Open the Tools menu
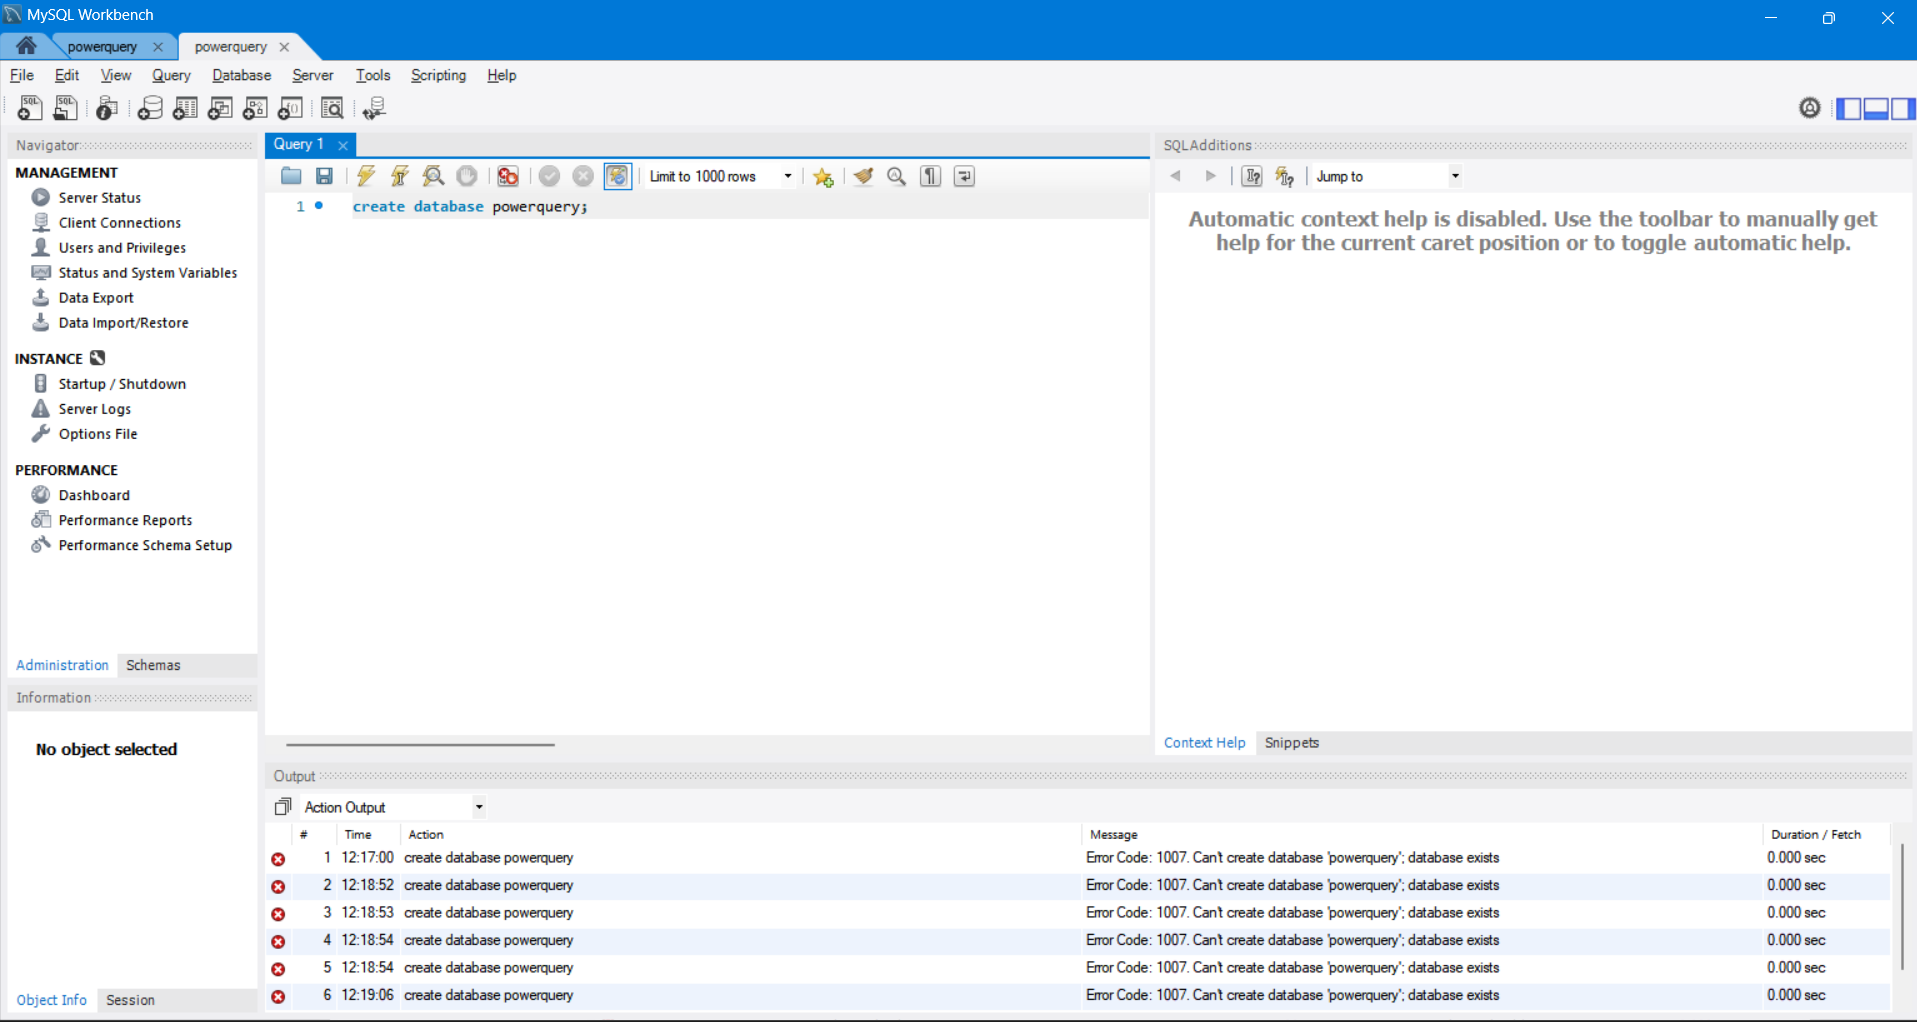This screenshot has width=1917, height=1022. pyautogui.click(x=373, y=75)
